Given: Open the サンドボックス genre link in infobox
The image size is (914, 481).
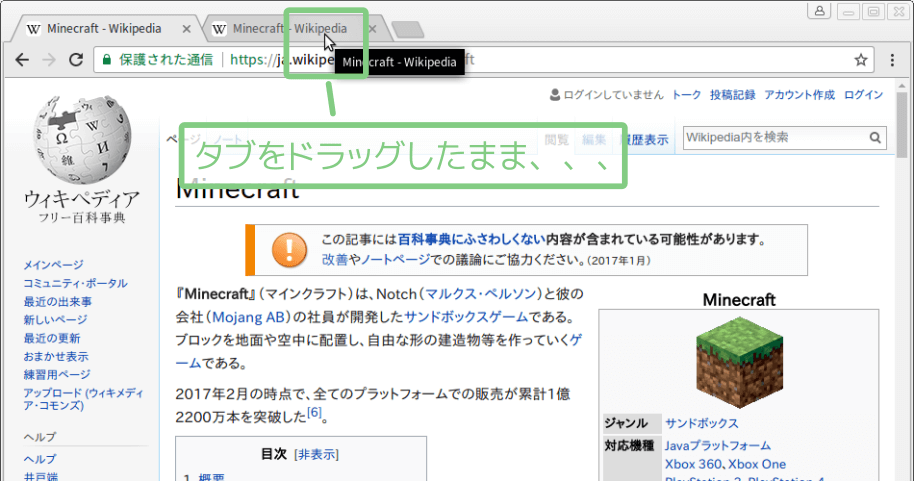Looking at the screenshot, I should click(x=701, y=423).
